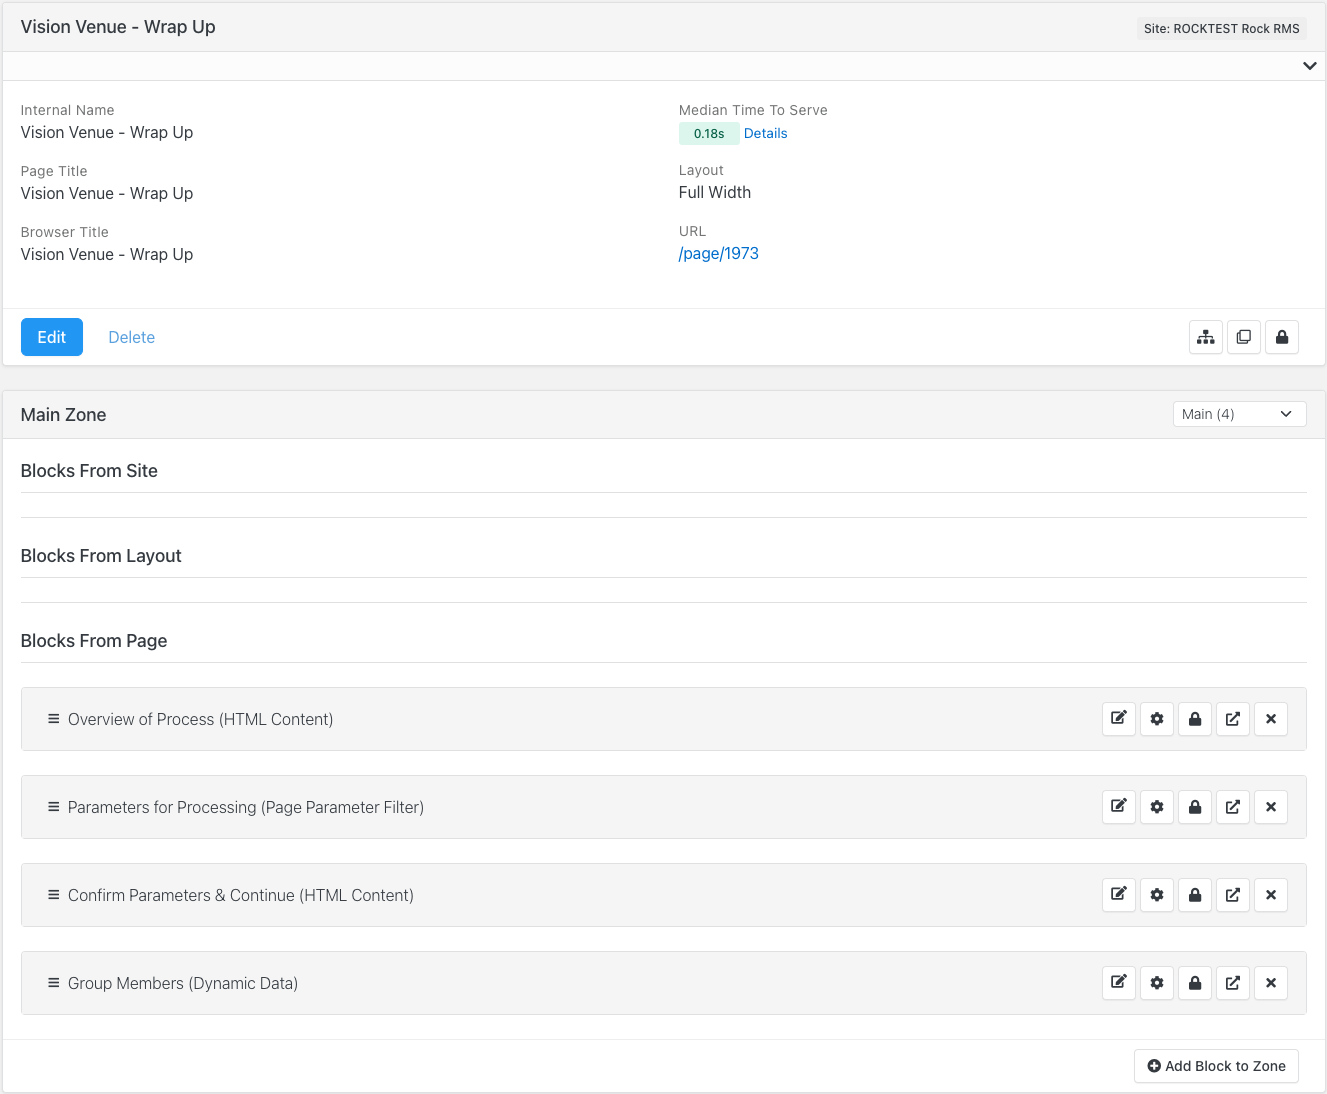
Task: Delete Confirm Parameters & Continue block
Action: point(1271,895)
